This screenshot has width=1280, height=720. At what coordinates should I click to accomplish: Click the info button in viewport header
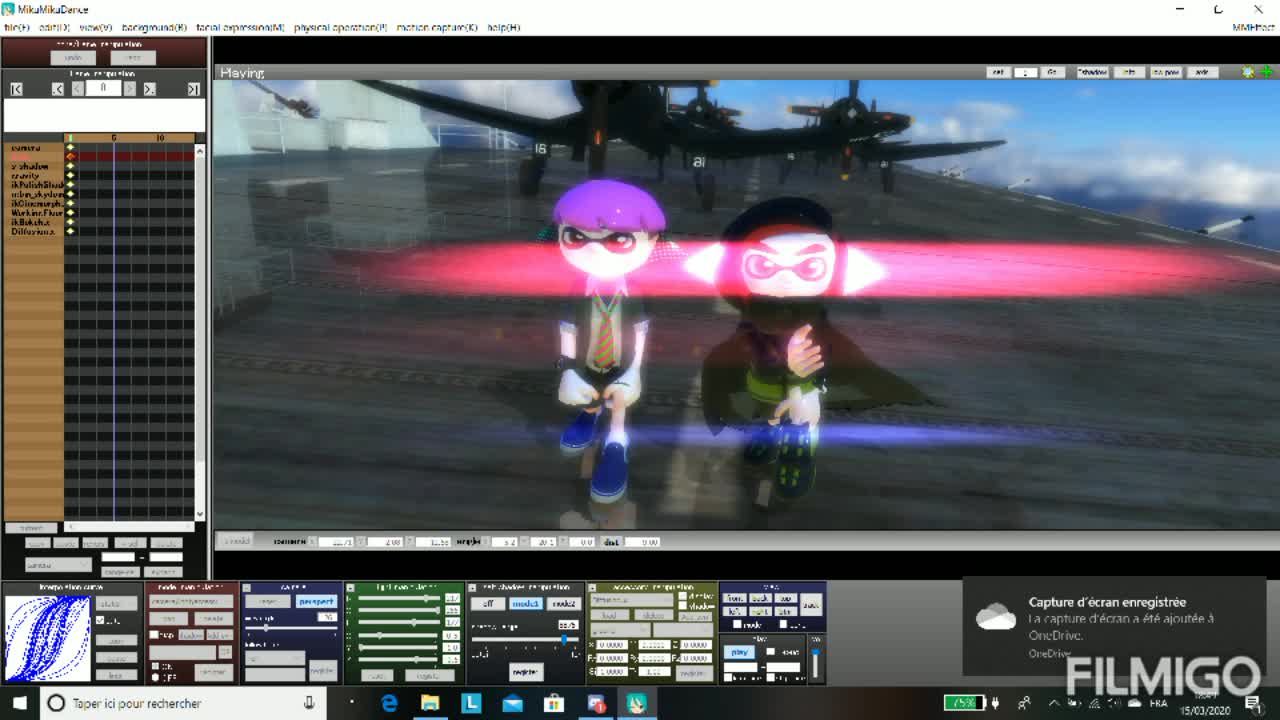tap(1129, 72)
